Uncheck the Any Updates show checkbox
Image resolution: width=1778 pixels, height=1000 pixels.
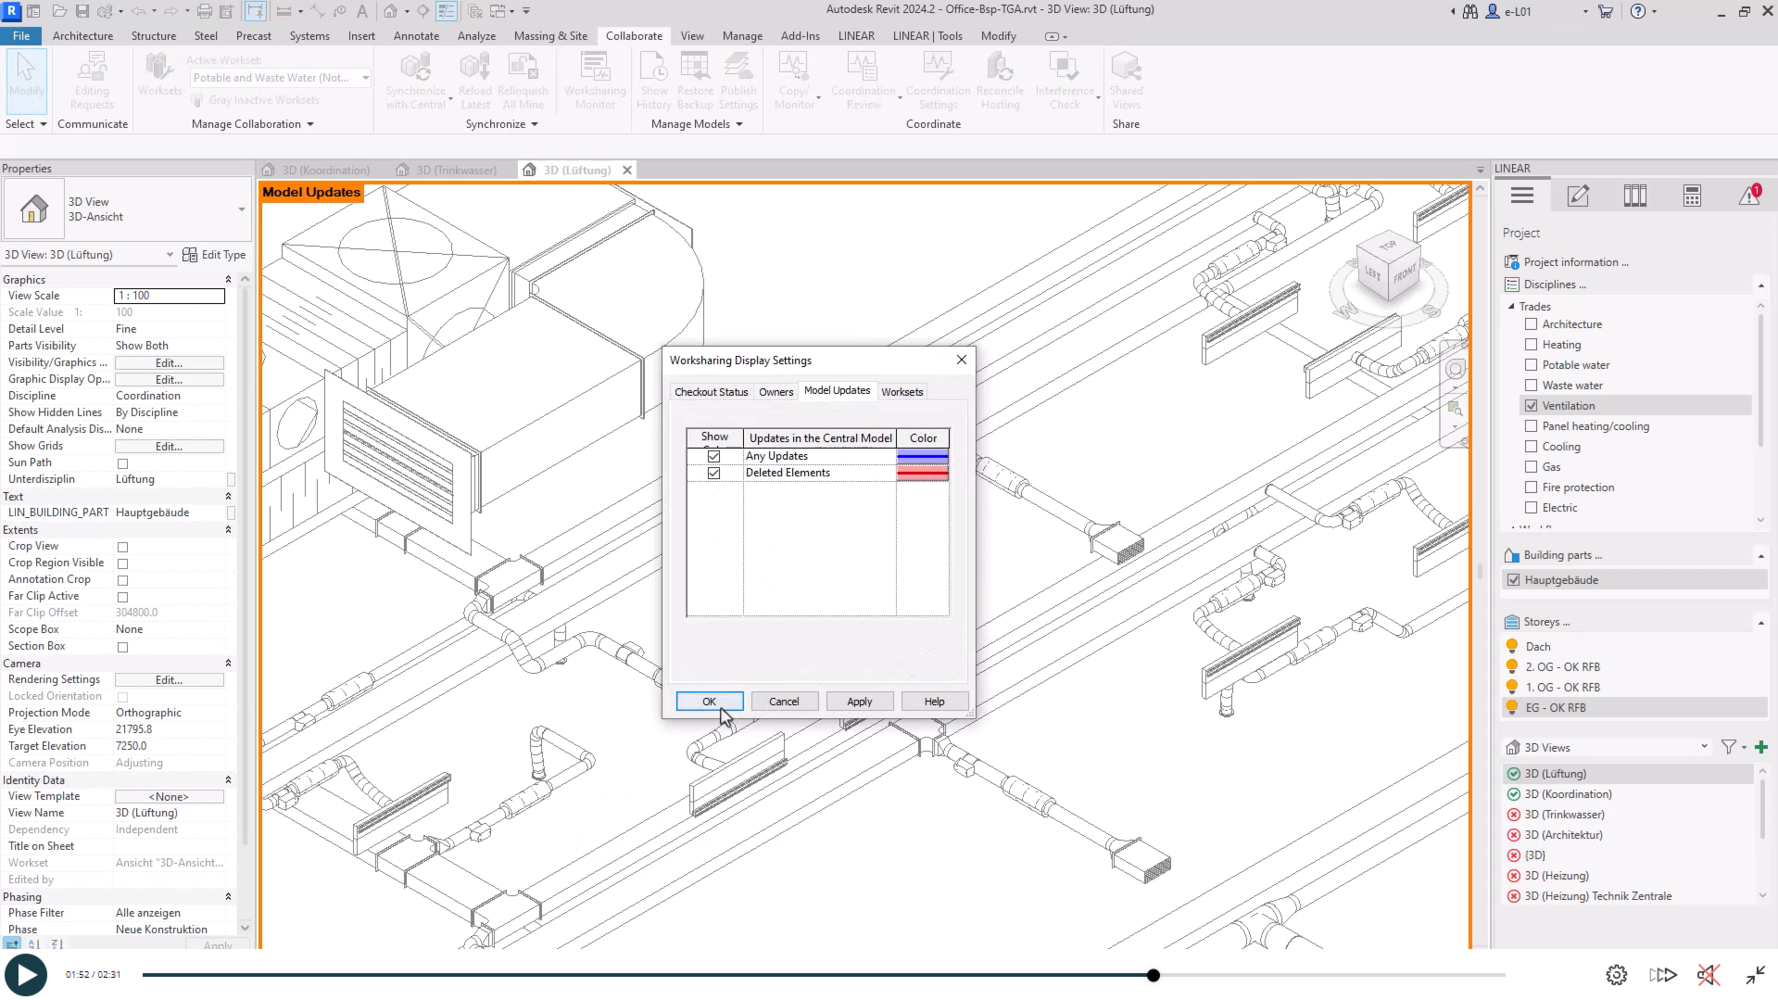714,456
